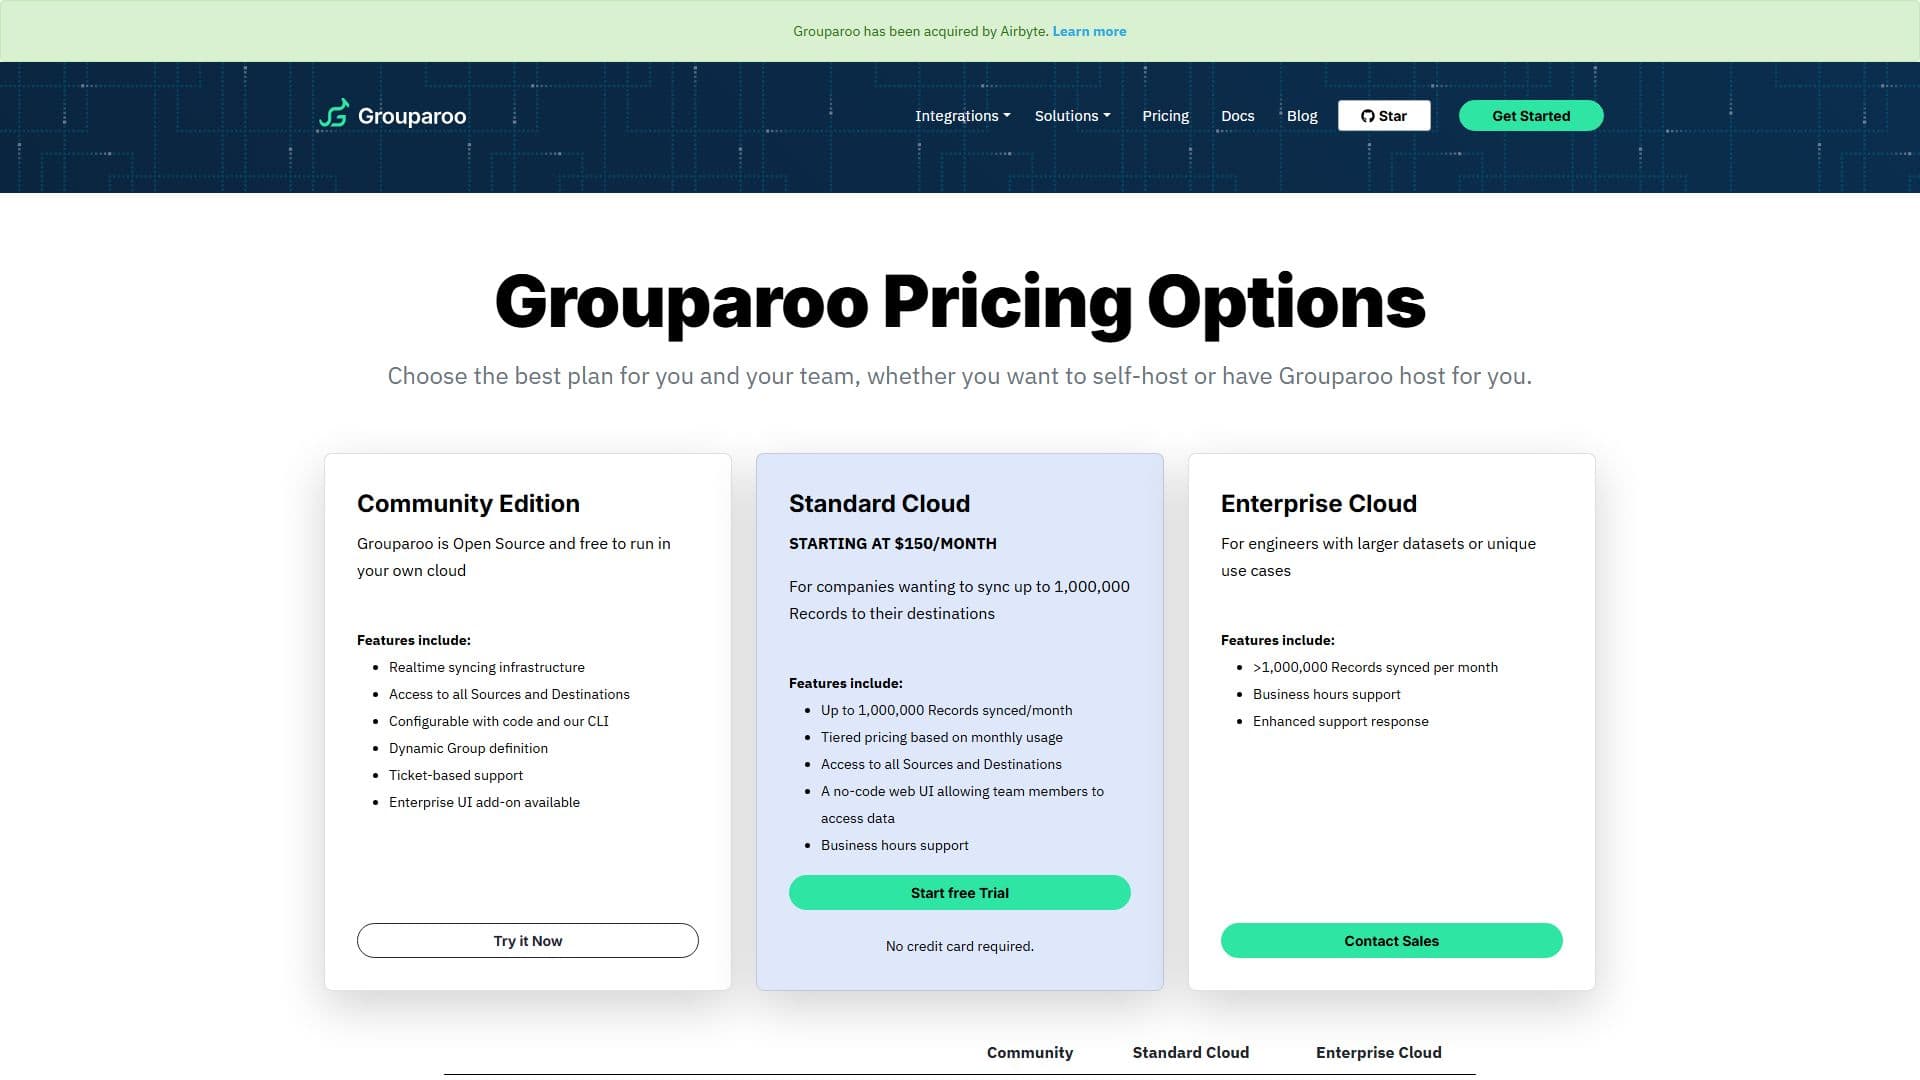
Task: Click Contact Sales for Enterprise Cloud
Action: click(x=1392, y=941)
